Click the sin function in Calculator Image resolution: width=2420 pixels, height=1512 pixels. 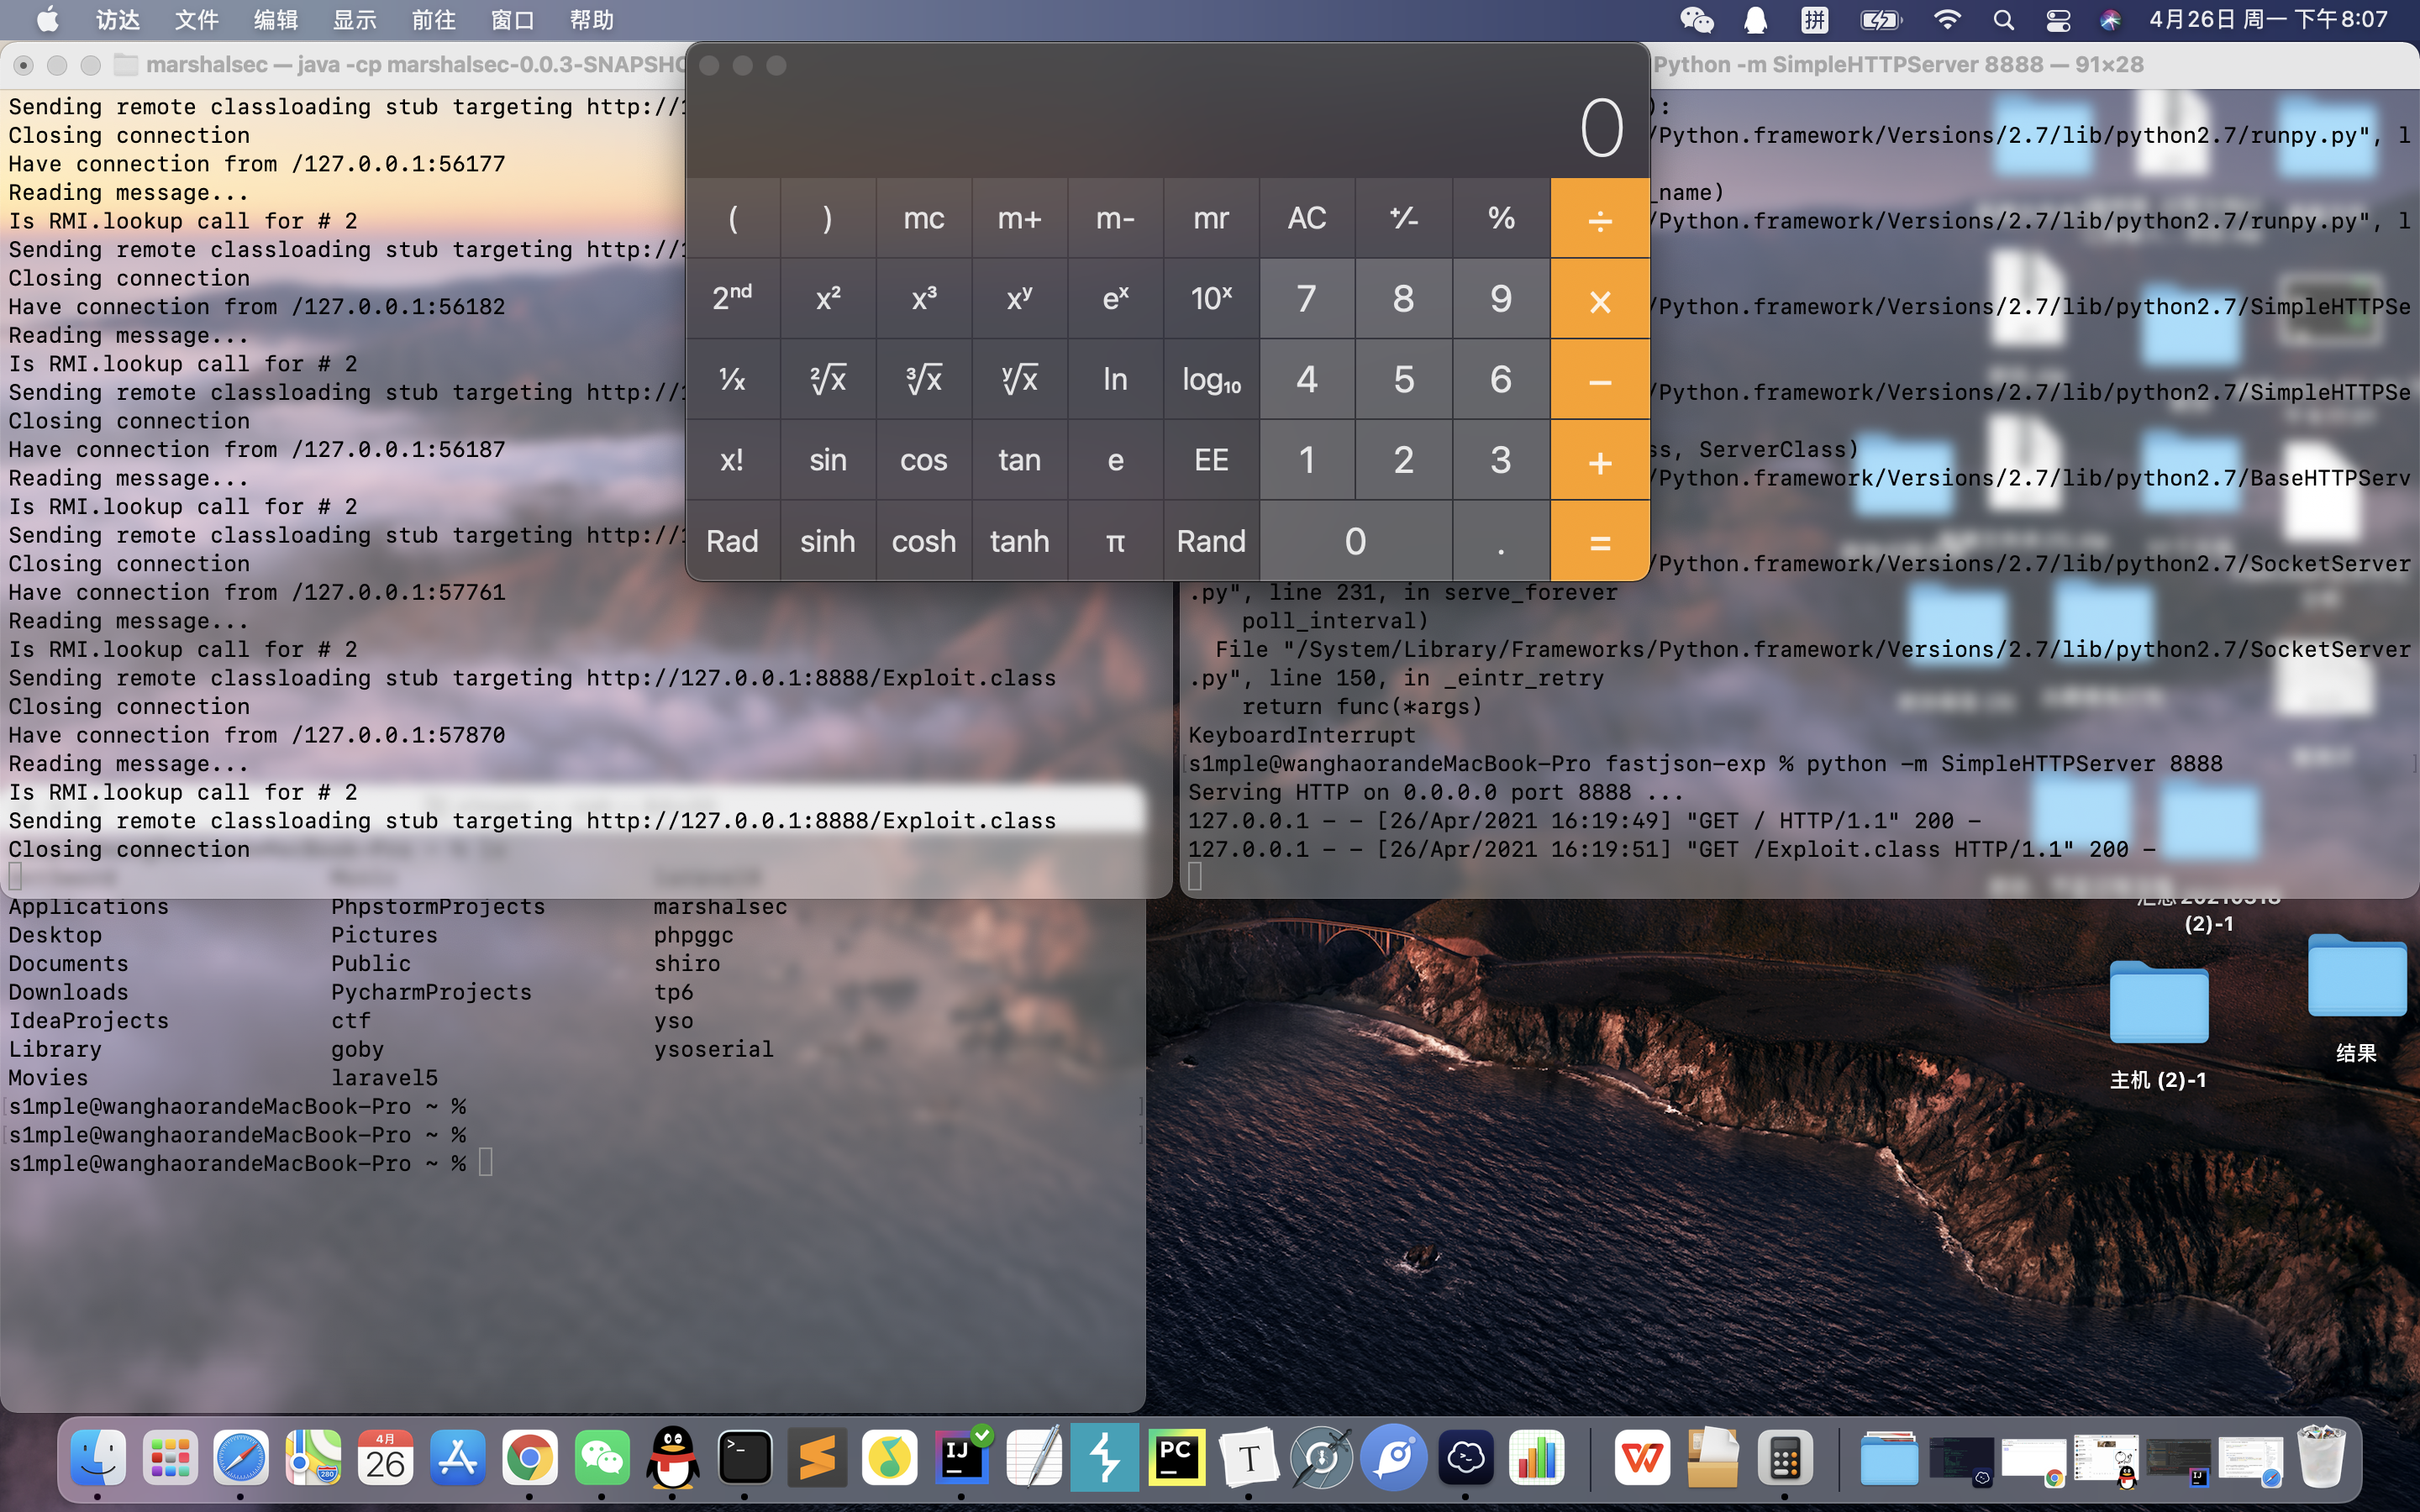point(828,460)
